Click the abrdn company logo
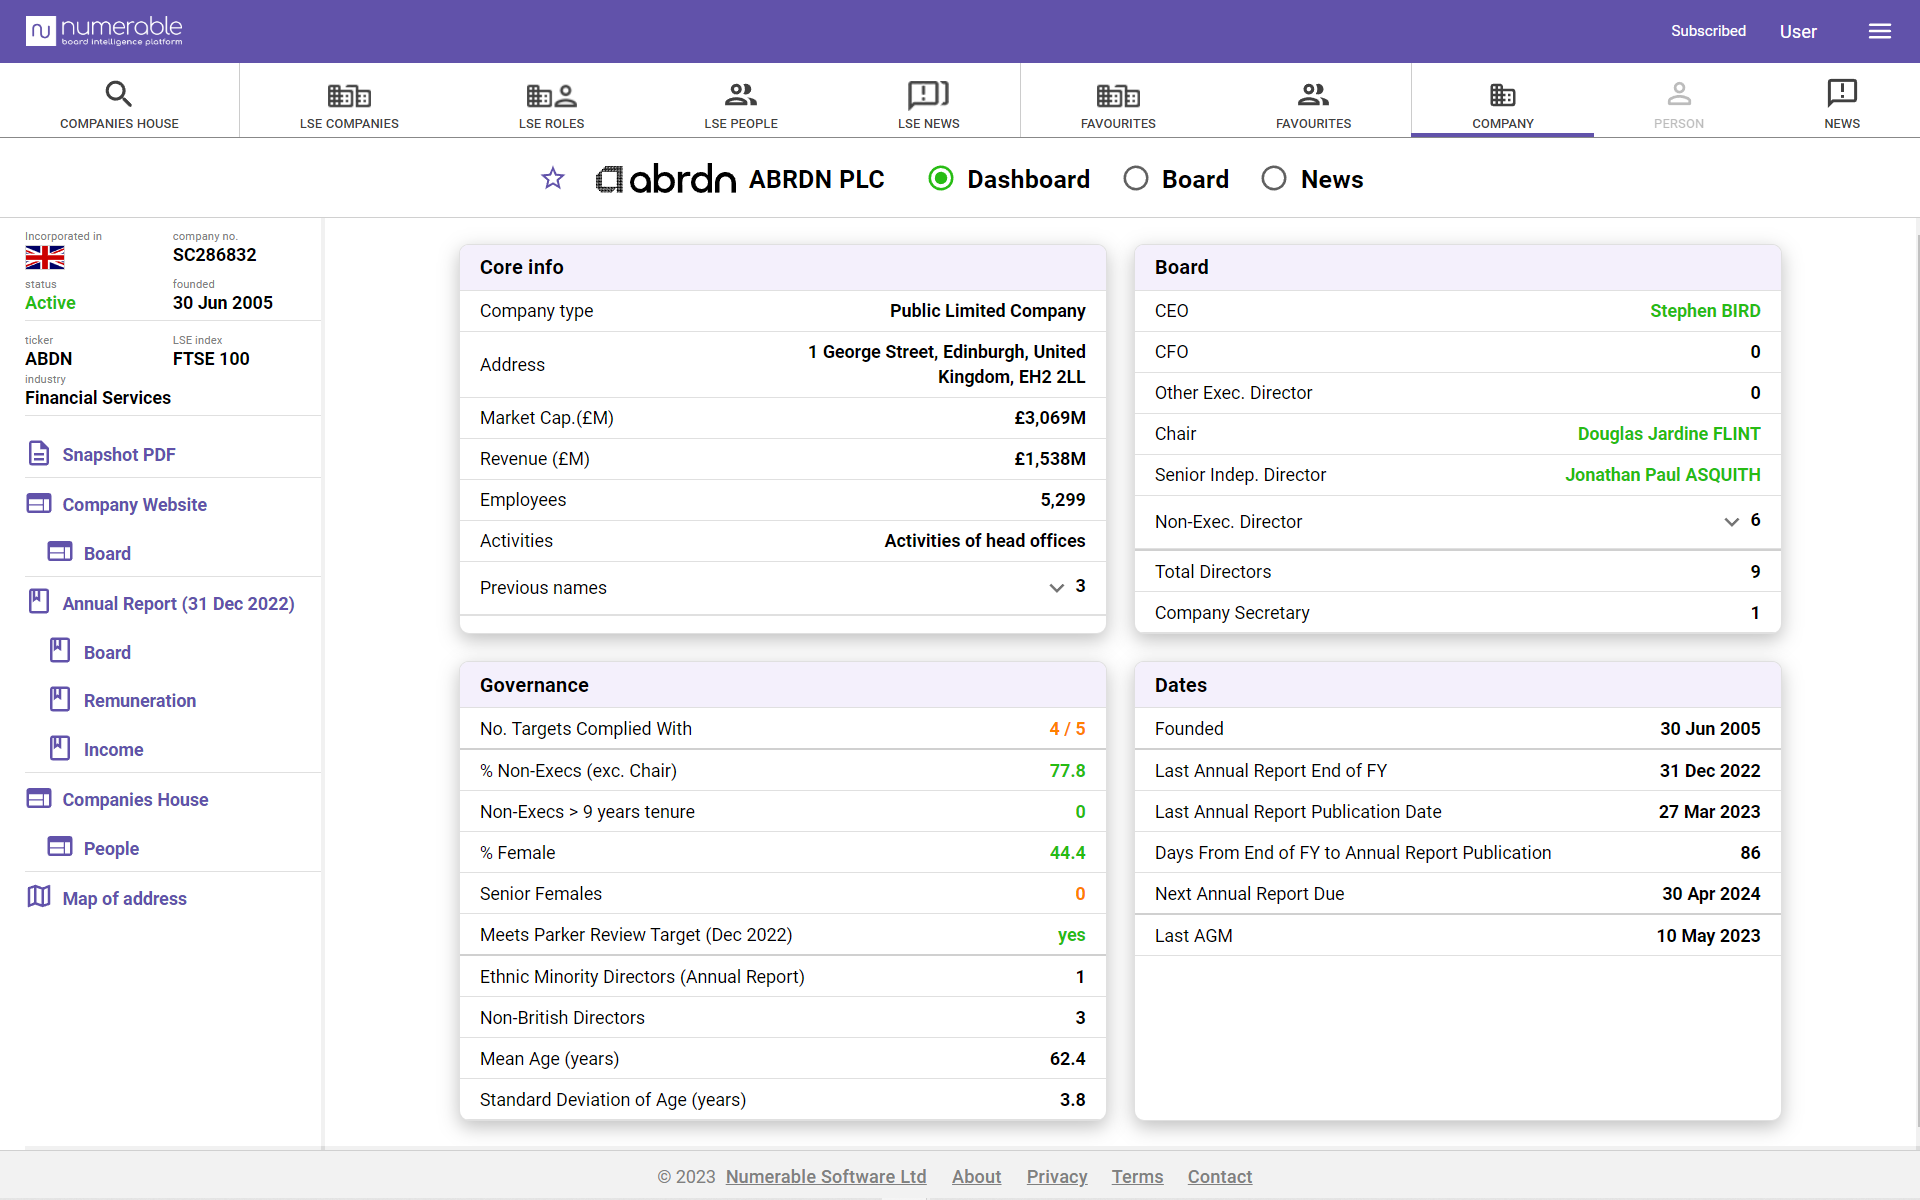 (666, 179)
